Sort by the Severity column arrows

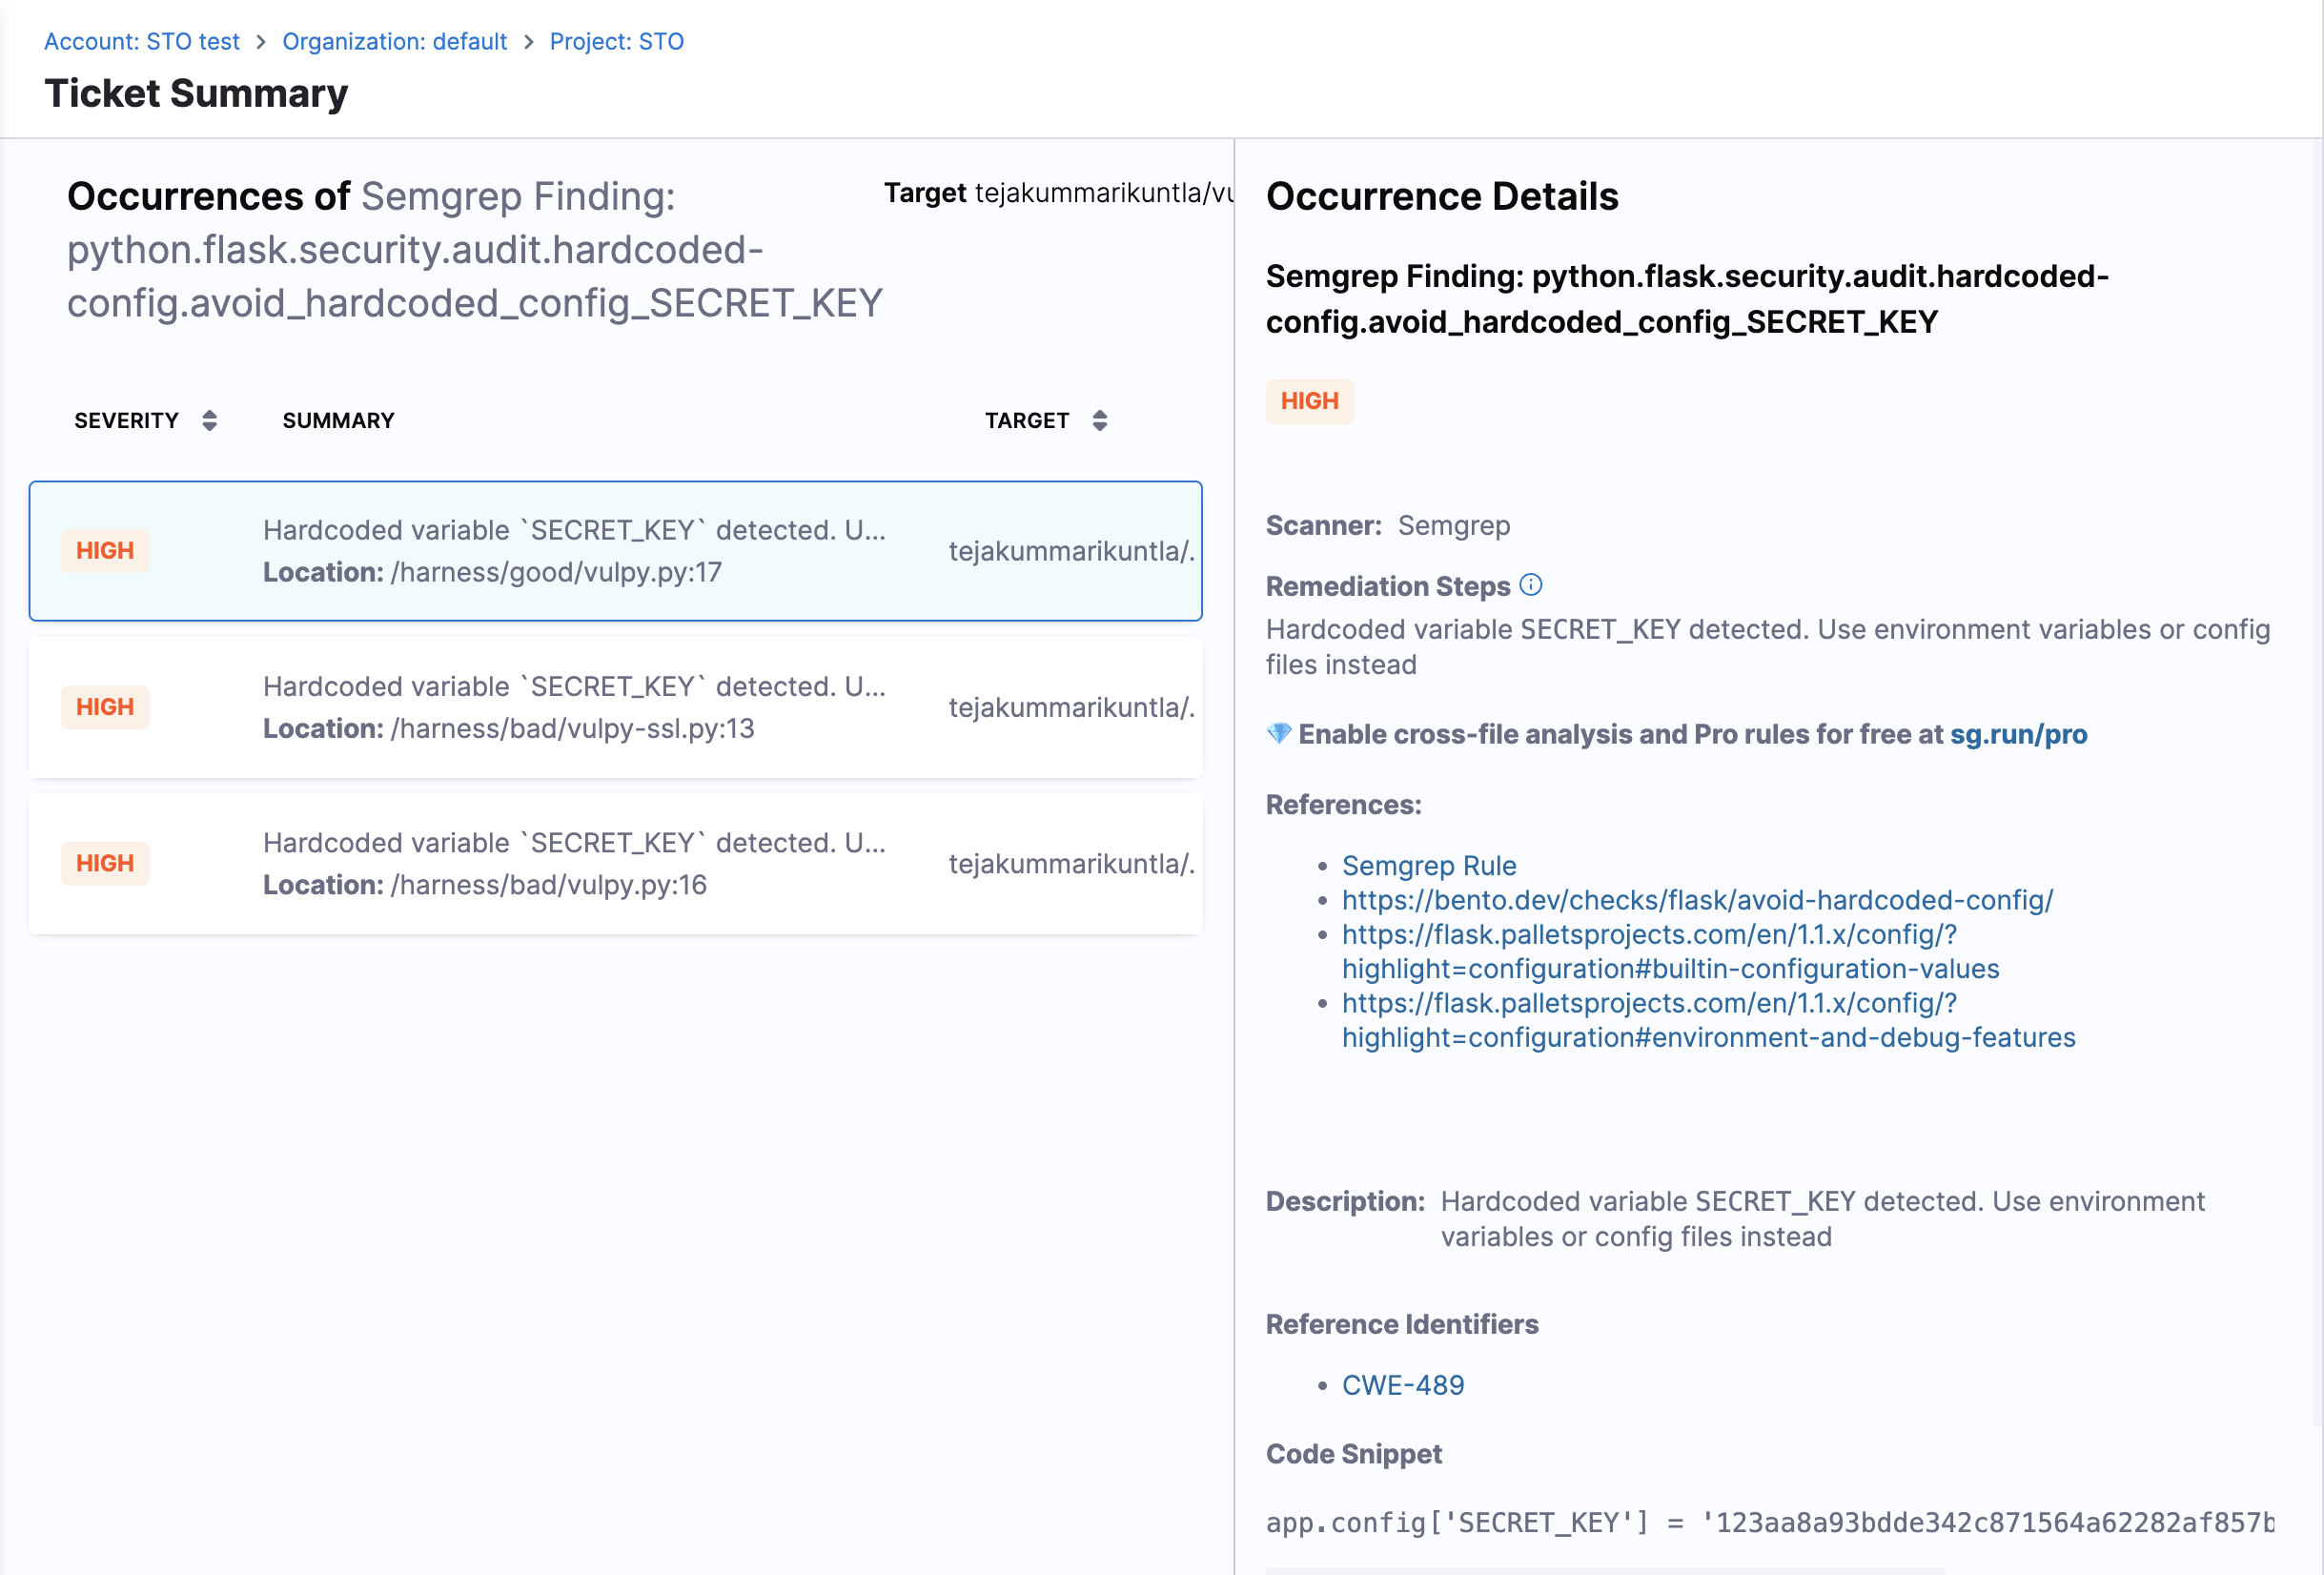[x=209, y=420]
